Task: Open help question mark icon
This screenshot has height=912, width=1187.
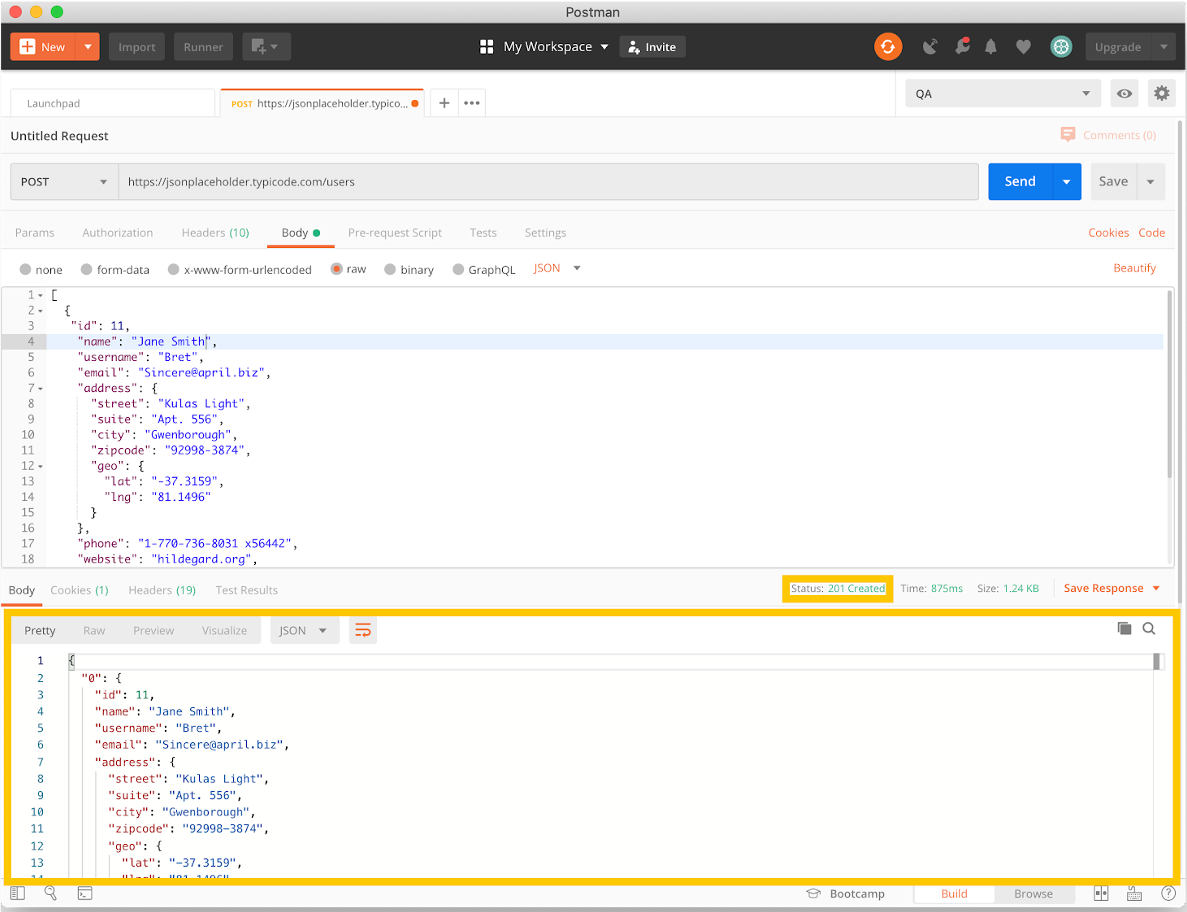Action: coord(1168,894)
